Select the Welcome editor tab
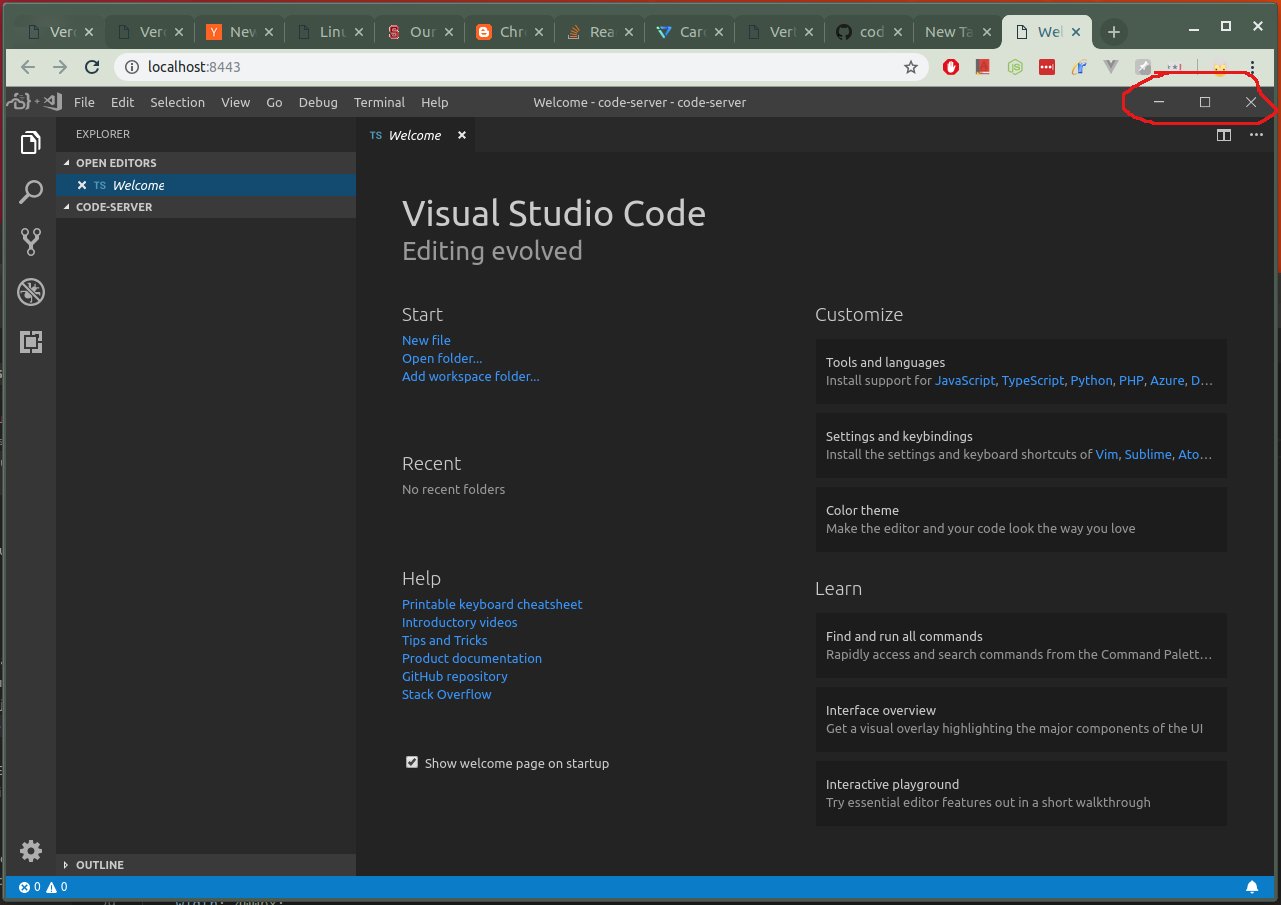 click(x=415, y=135)
